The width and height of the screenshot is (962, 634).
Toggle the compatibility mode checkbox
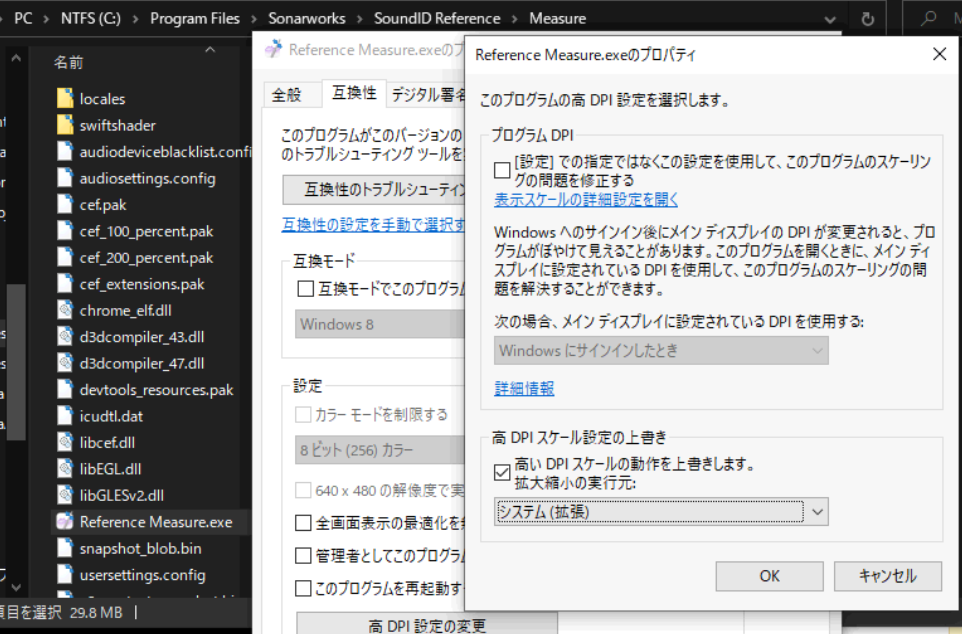point(305,288)
